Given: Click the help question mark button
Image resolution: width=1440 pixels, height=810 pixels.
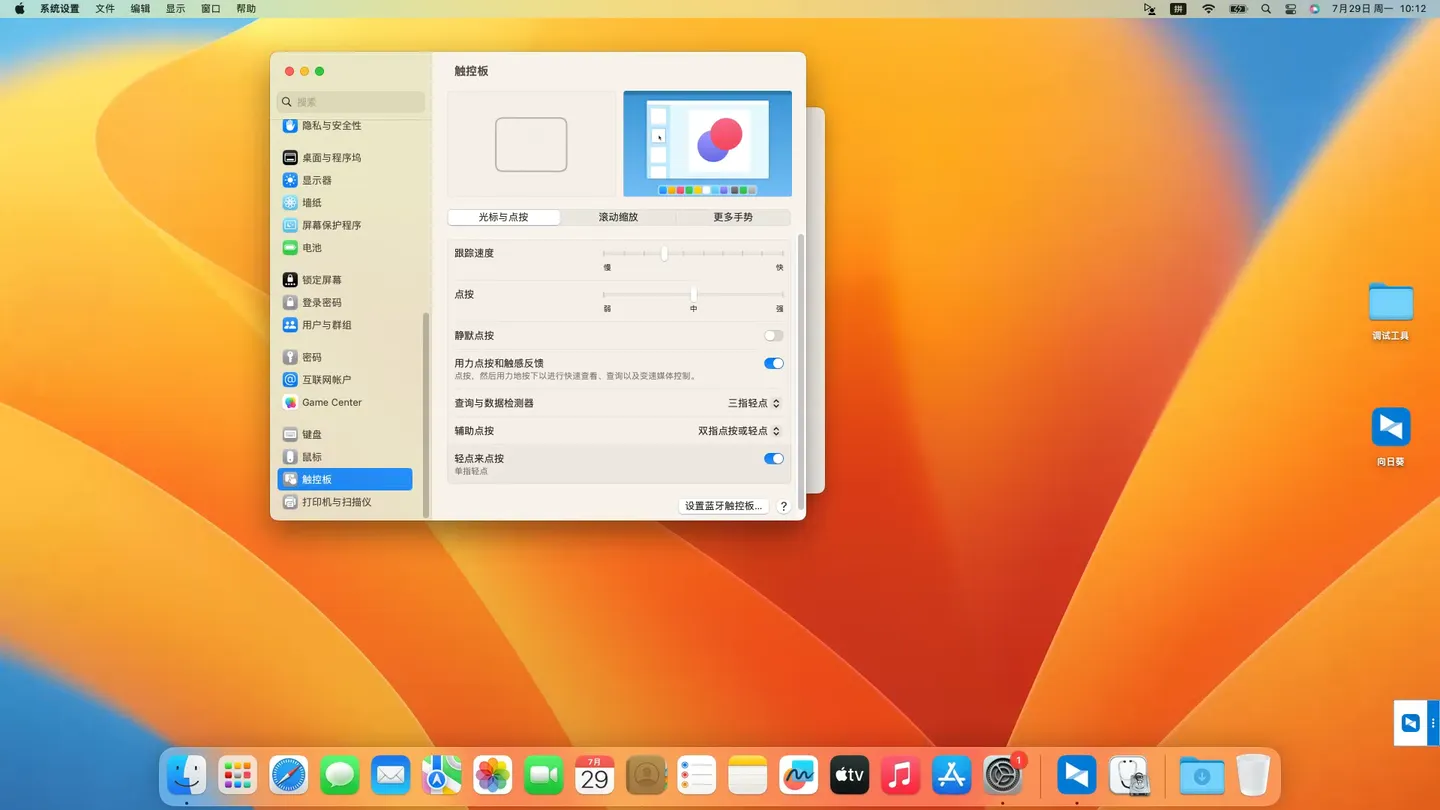Looking at the screenshot, I should click(x=783, y=506).
